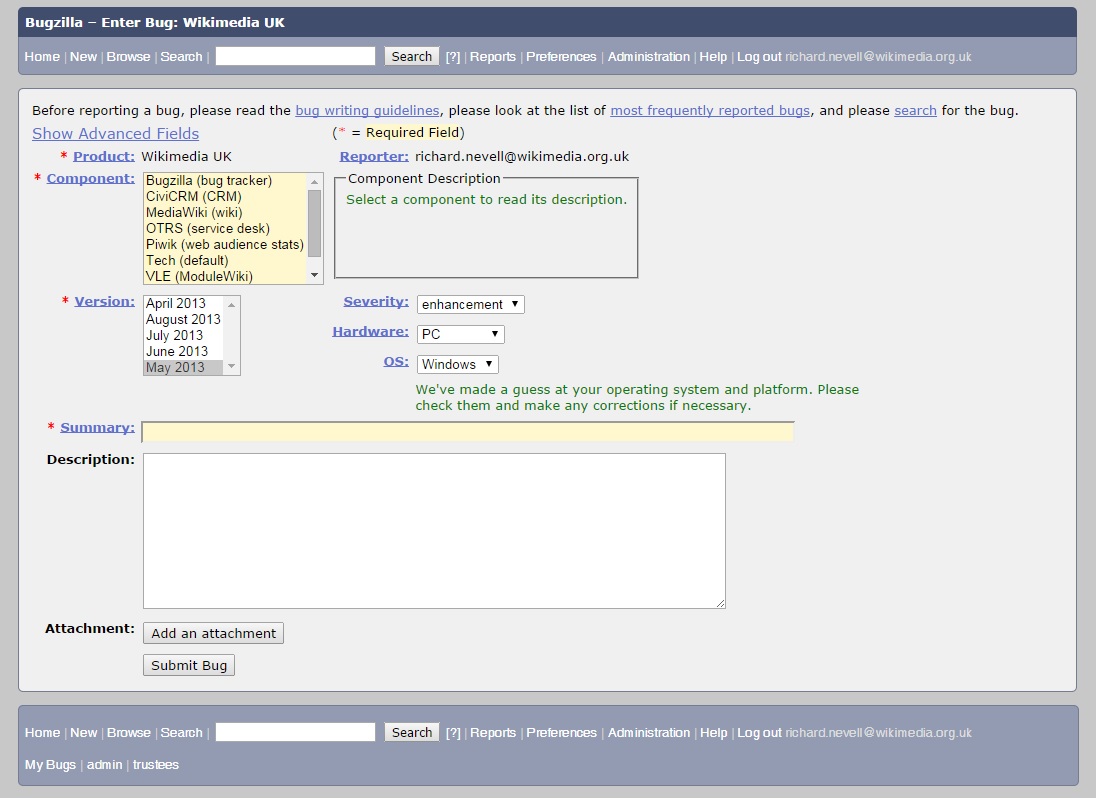
Task: Open the Reporter field label link
Action: [374, 157]
